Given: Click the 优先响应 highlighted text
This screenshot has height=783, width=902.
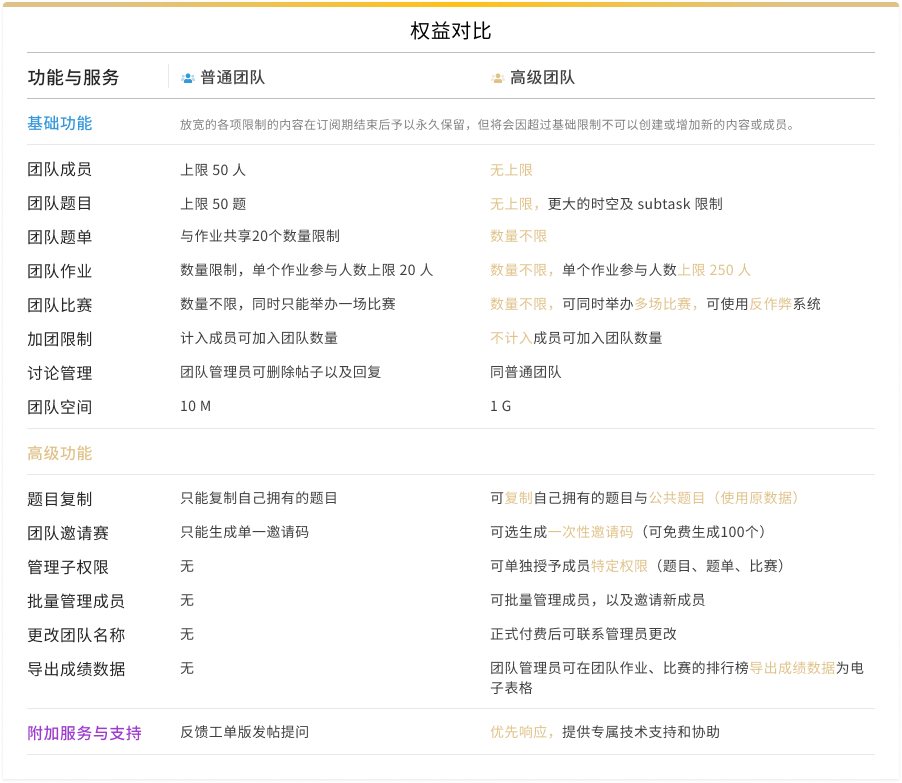Looking at the screenshot, I should 521,732.
